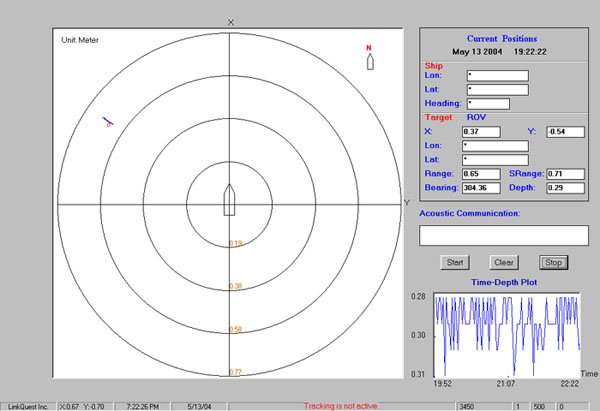This screenshot has height=411, width=600.
Task: Select the target Range field
Action: click(482, 174)
